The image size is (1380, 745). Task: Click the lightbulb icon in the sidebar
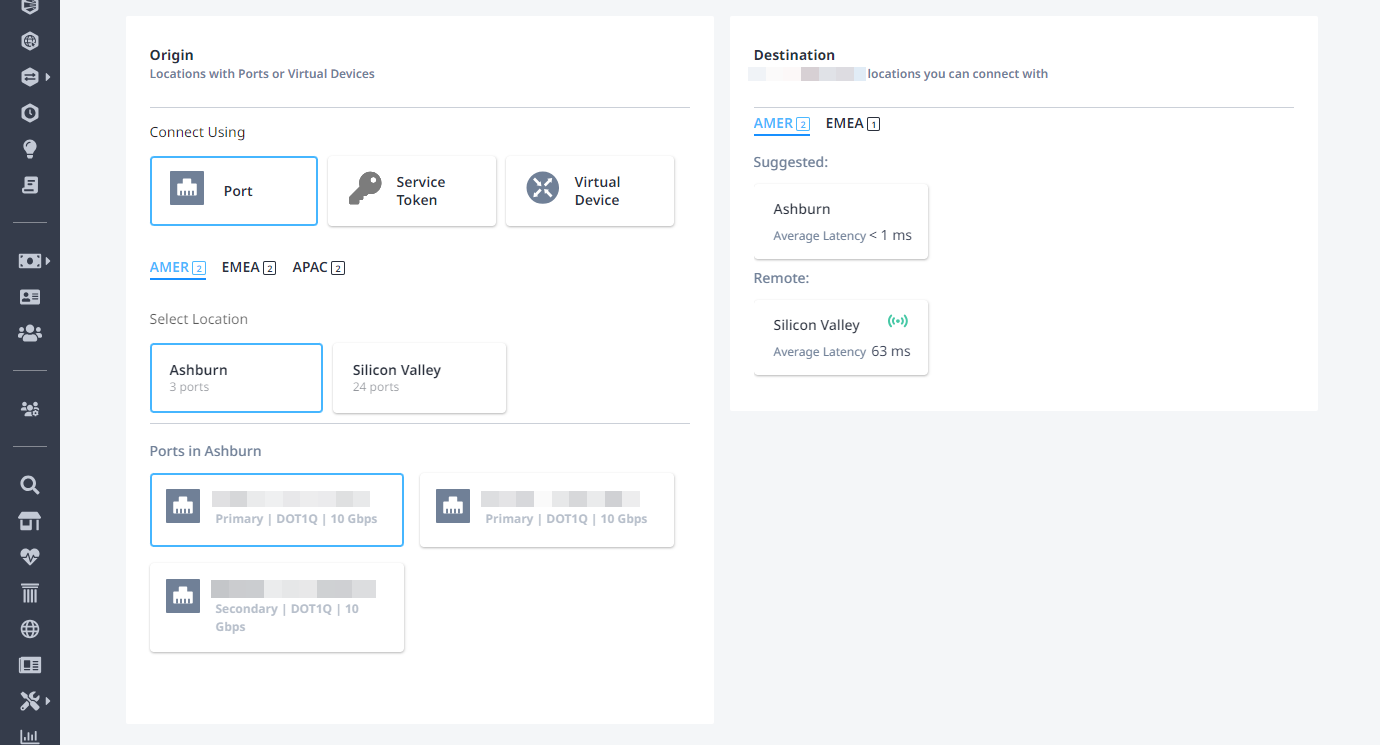[30, 149]
